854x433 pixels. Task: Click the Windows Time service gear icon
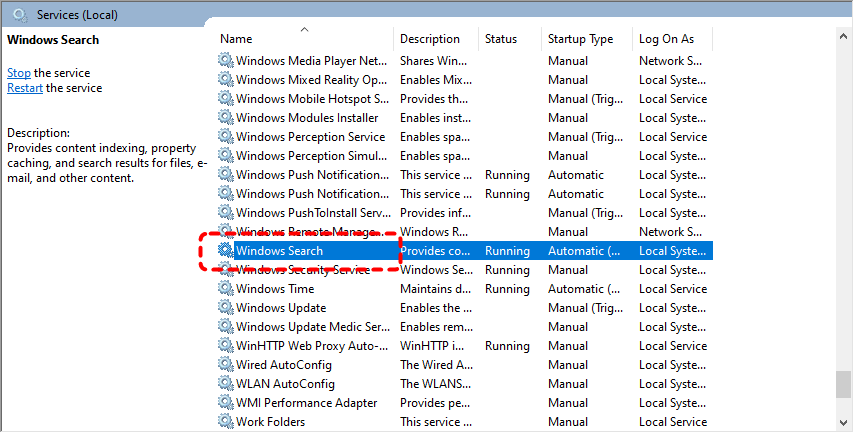point(226,289)
